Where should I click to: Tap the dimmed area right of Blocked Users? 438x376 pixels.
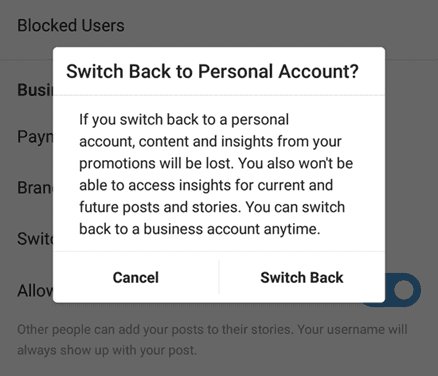coord(280,26)
